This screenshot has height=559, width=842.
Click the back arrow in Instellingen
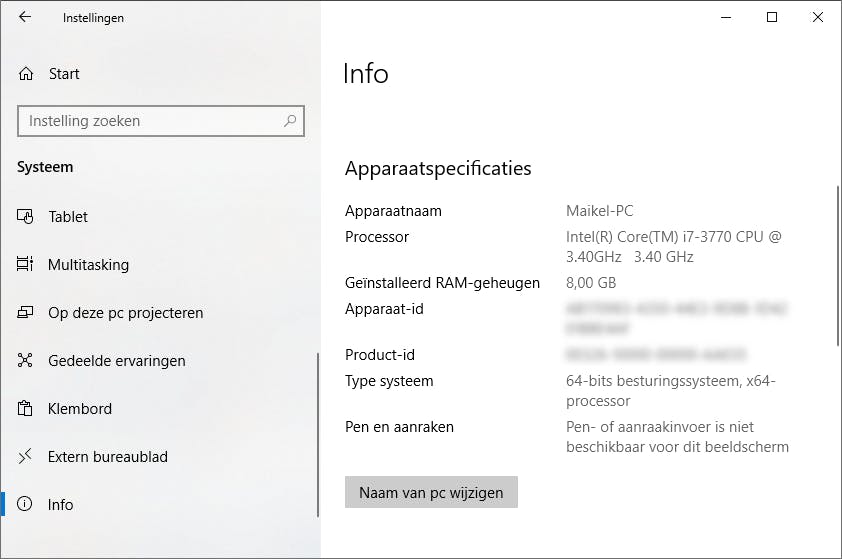click(x=25, y=17)
